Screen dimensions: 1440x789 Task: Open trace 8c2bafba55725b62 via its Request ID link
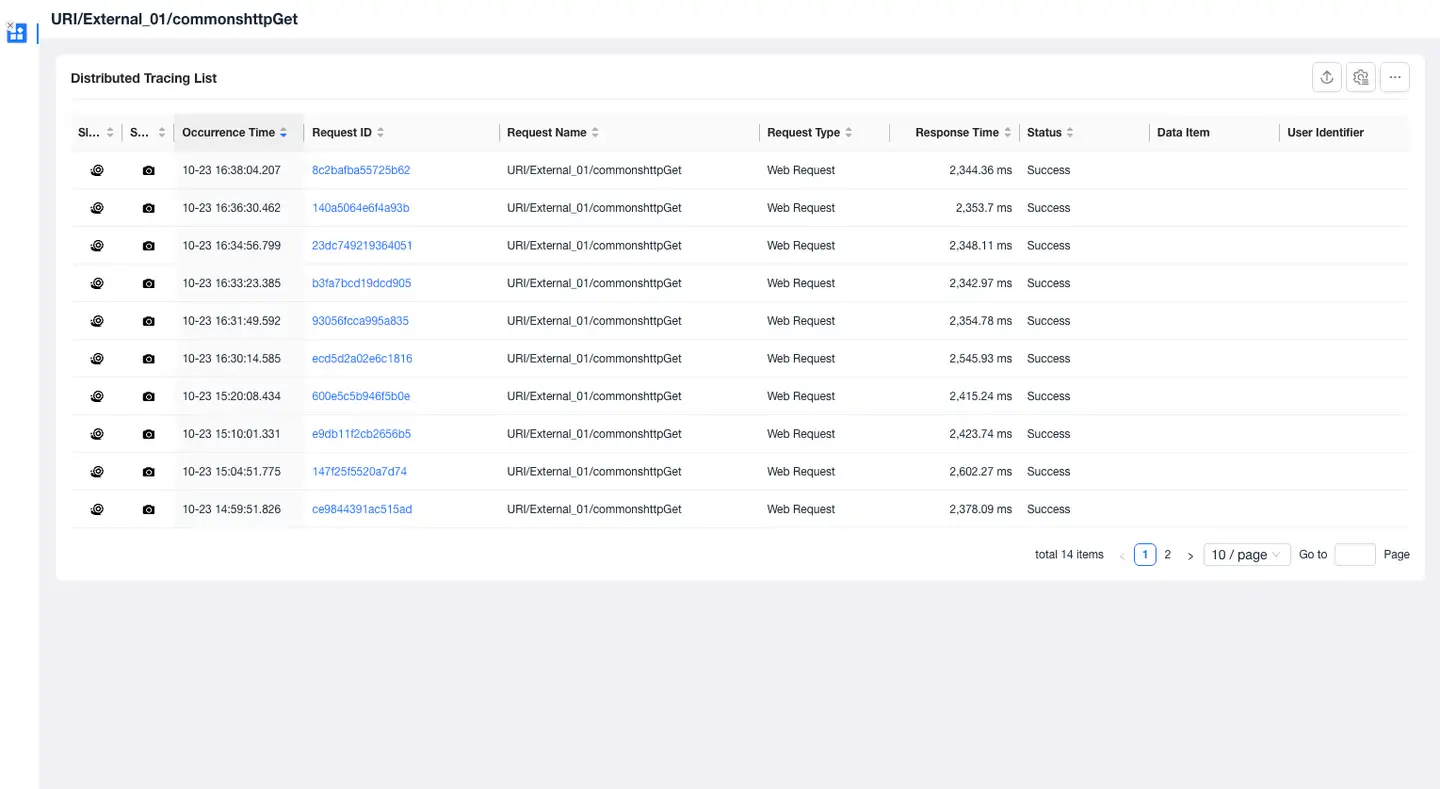pos(361,170)
